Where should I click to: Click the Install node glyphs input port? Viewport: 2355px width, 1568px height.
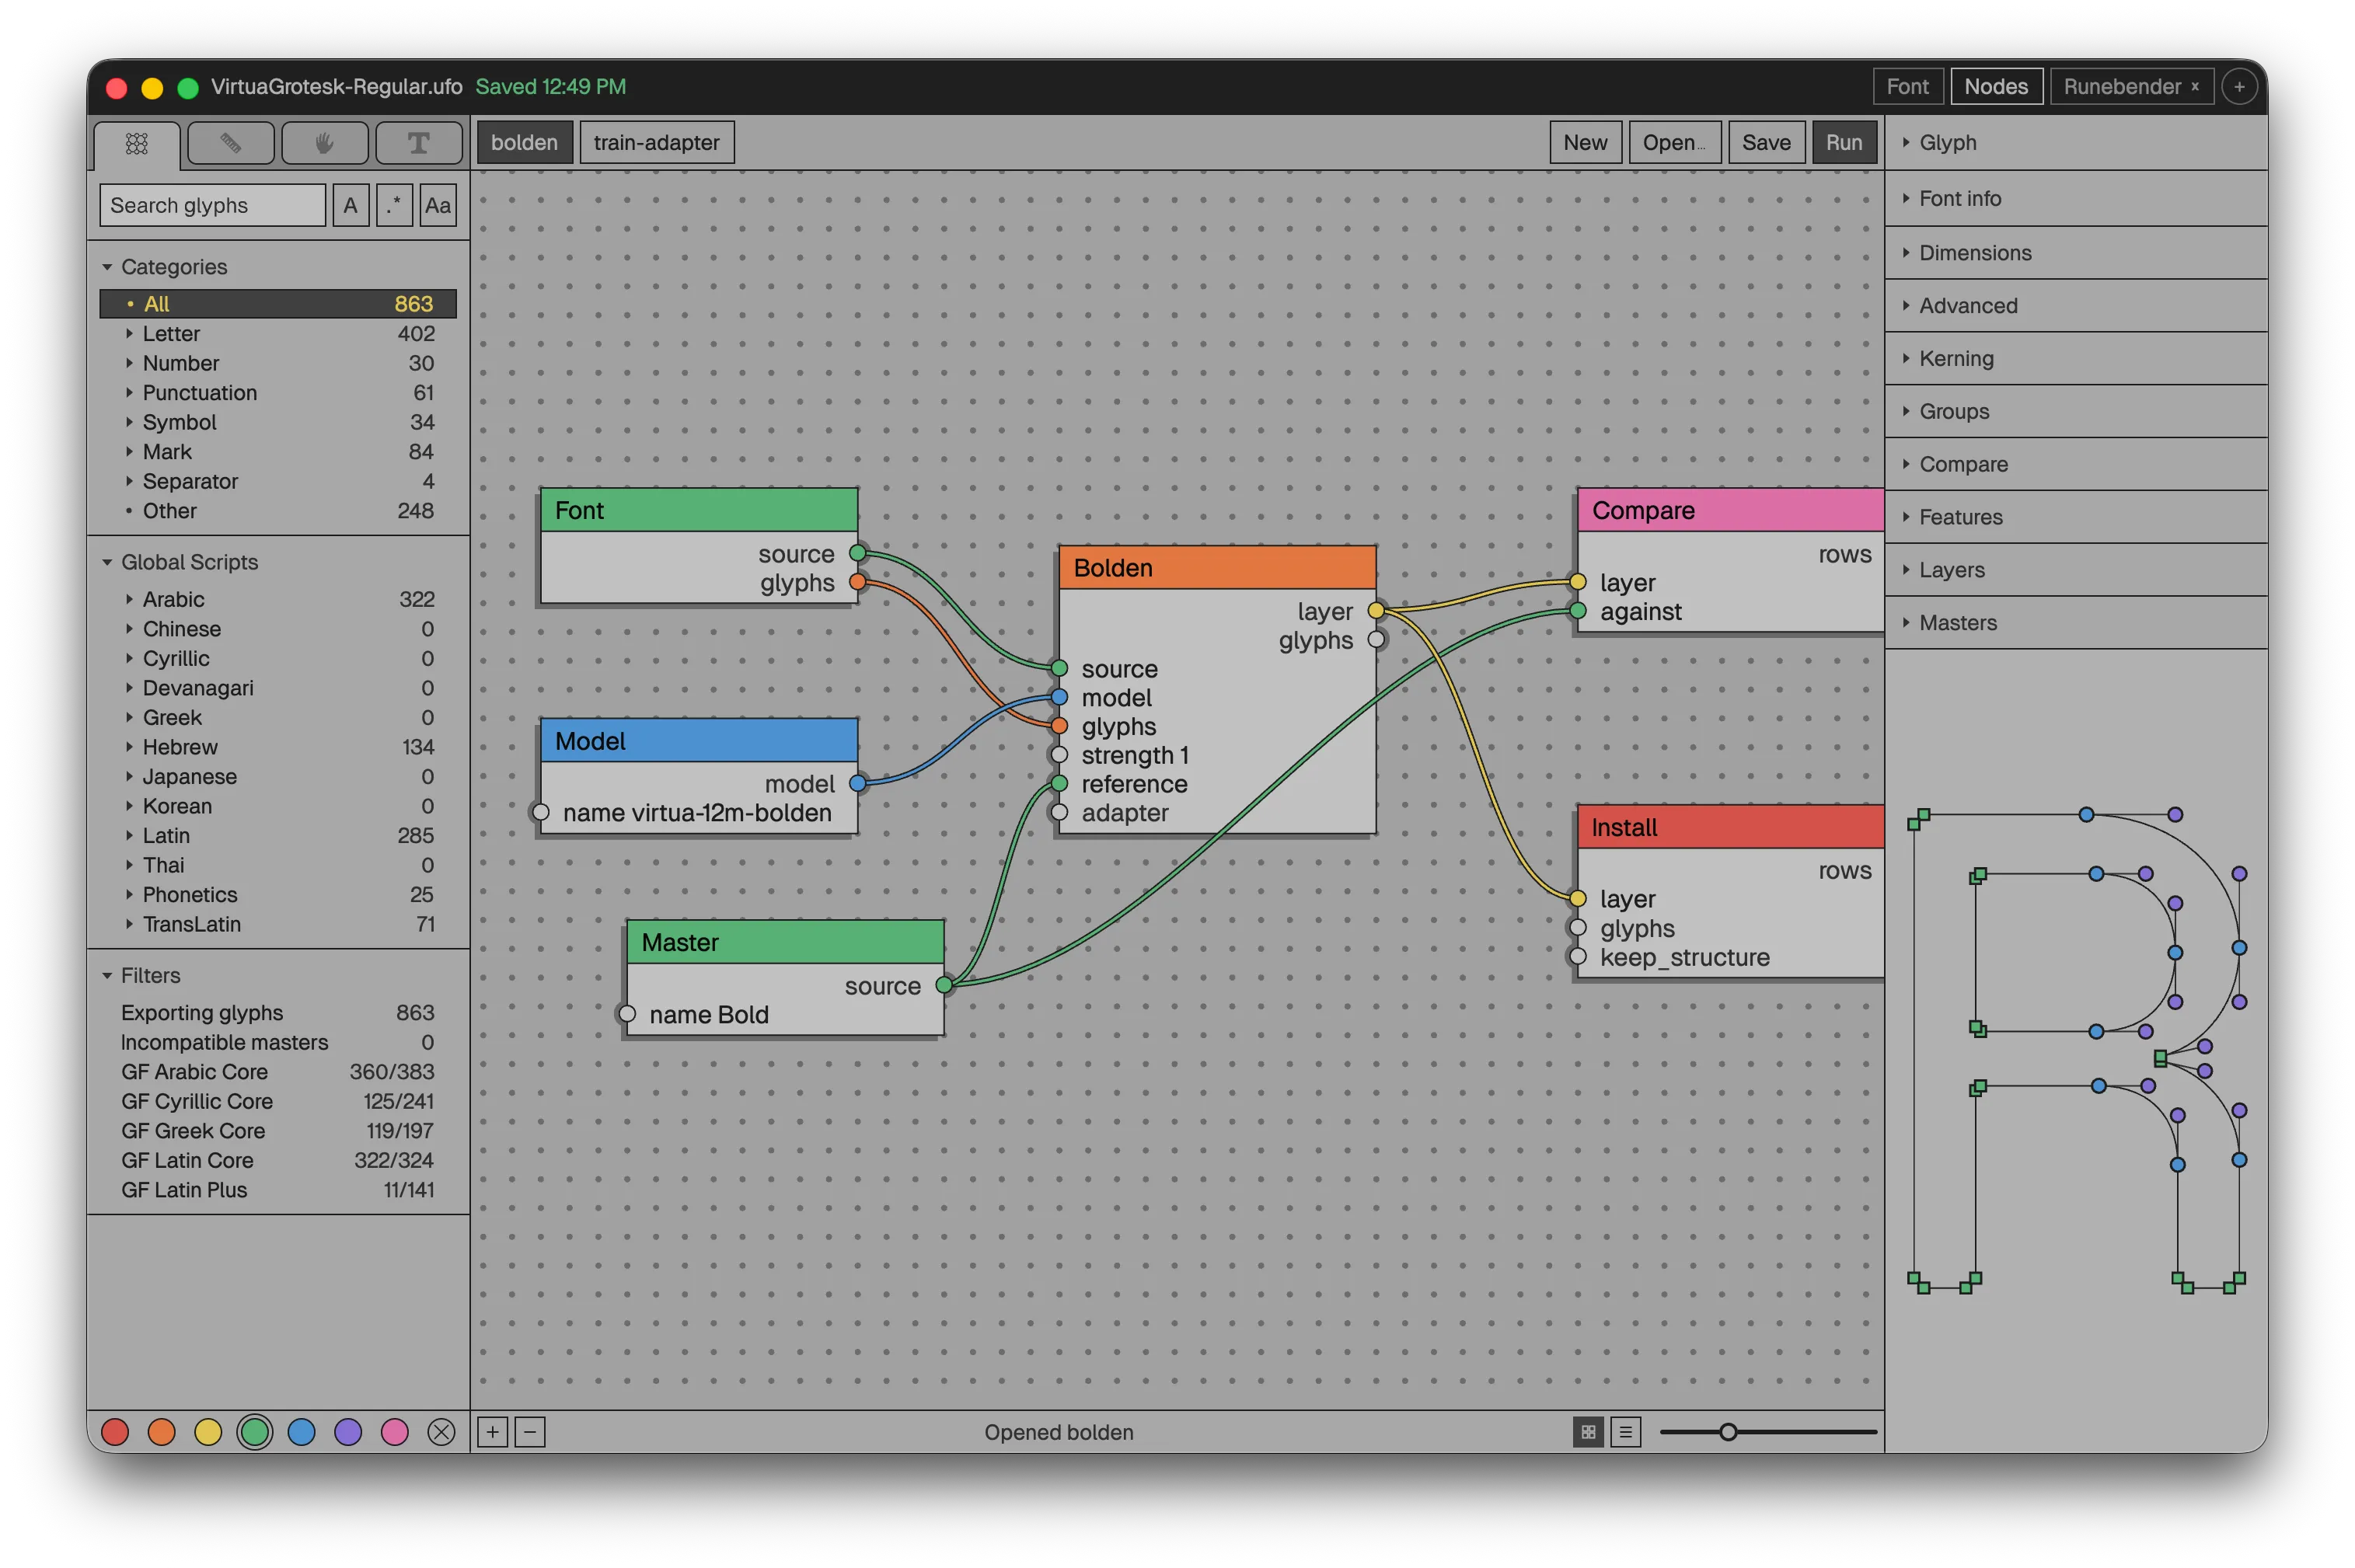tap(1578, 928)
